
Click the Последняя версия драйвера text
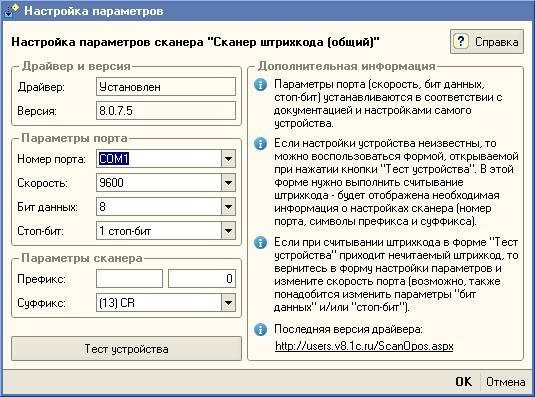click(x=348, y=329)
